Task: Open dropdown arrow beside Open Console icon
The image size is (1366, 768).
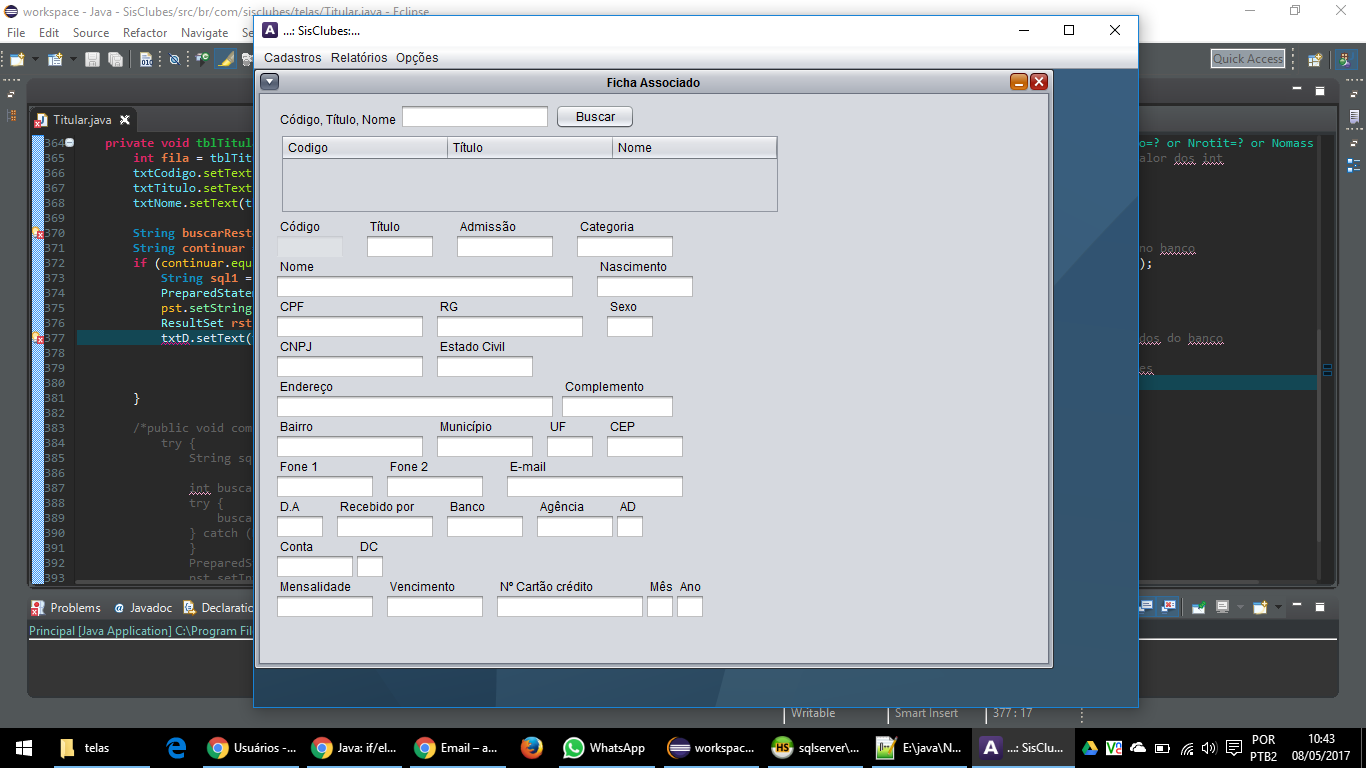Action: pyautogui.click(x=1276, y=607)
